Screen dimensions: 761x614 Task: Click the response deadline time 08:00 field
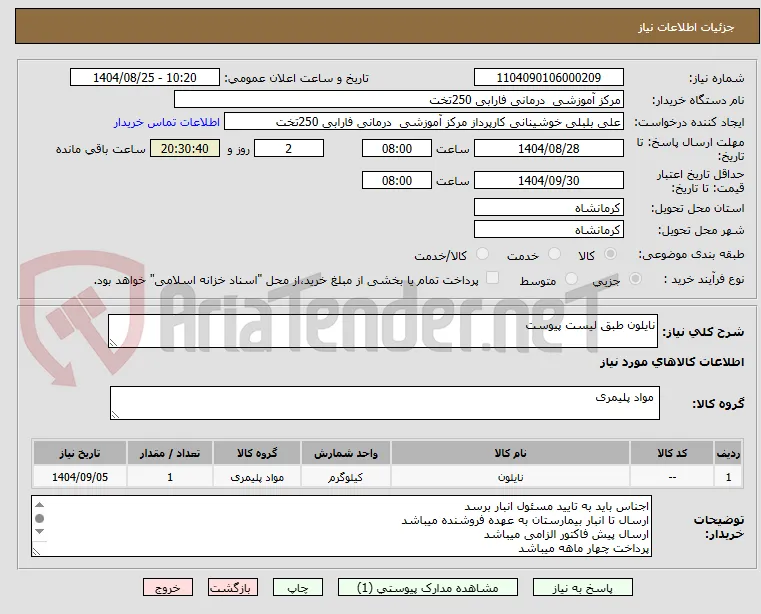(397, 148)
